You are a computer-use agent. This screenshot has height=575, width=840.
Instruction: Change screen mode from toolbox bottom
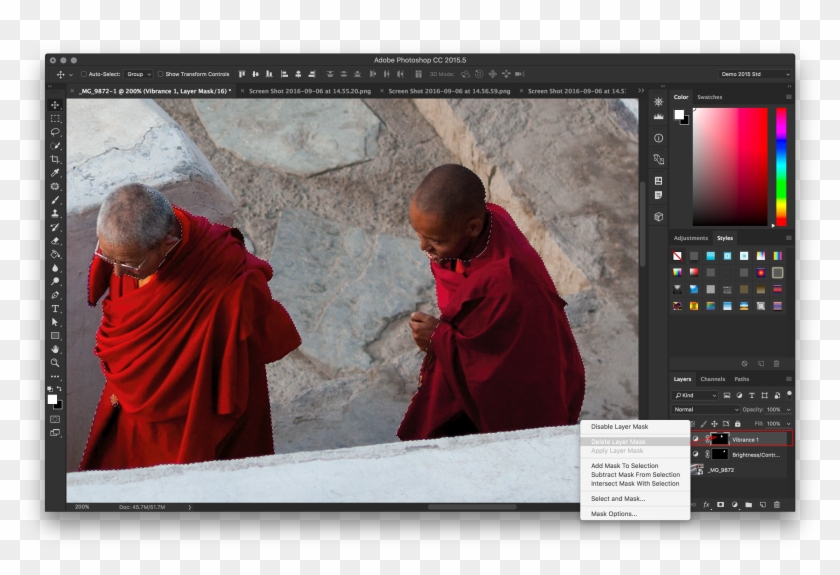point(55,432)
